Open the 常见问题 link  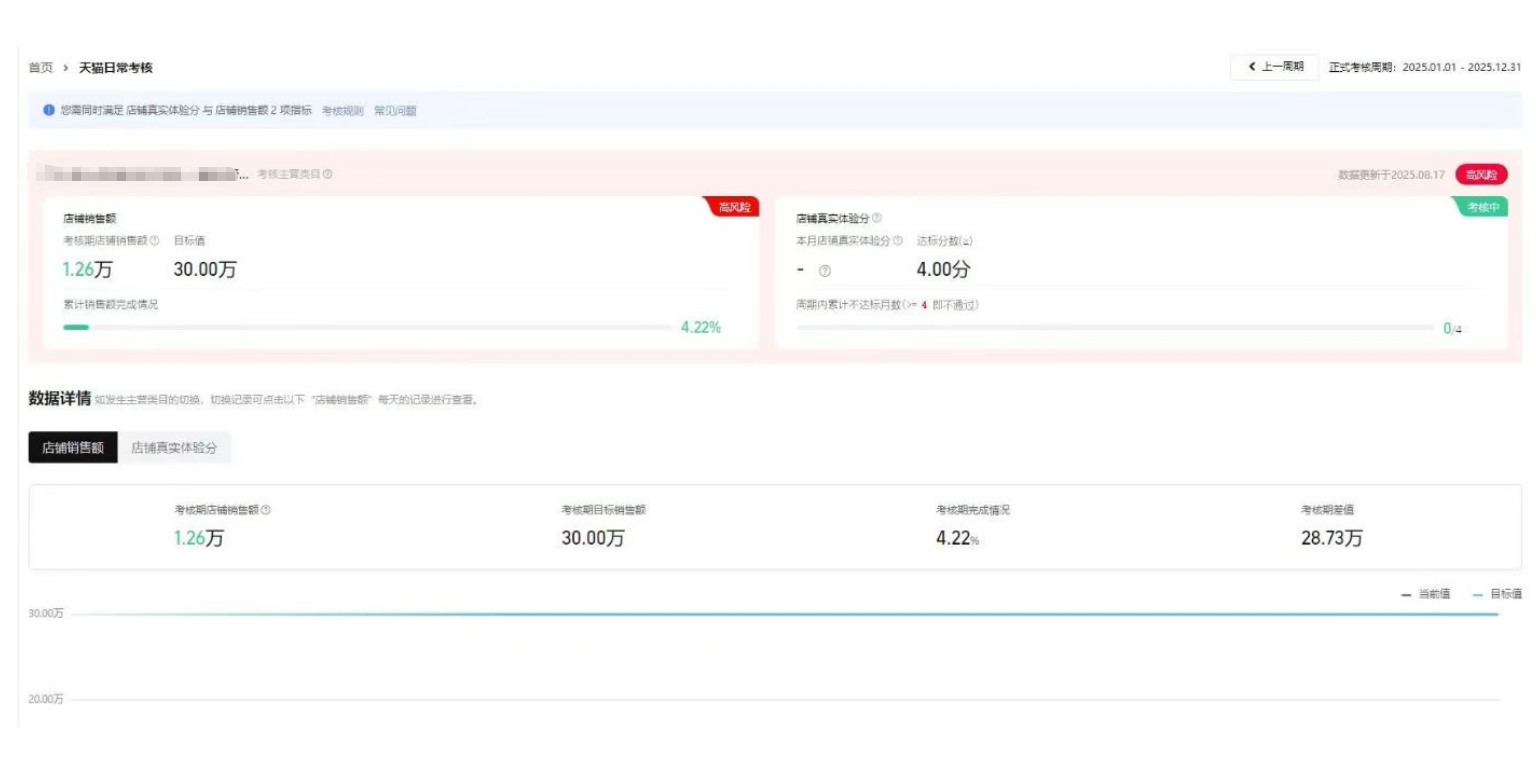point(395,111)
